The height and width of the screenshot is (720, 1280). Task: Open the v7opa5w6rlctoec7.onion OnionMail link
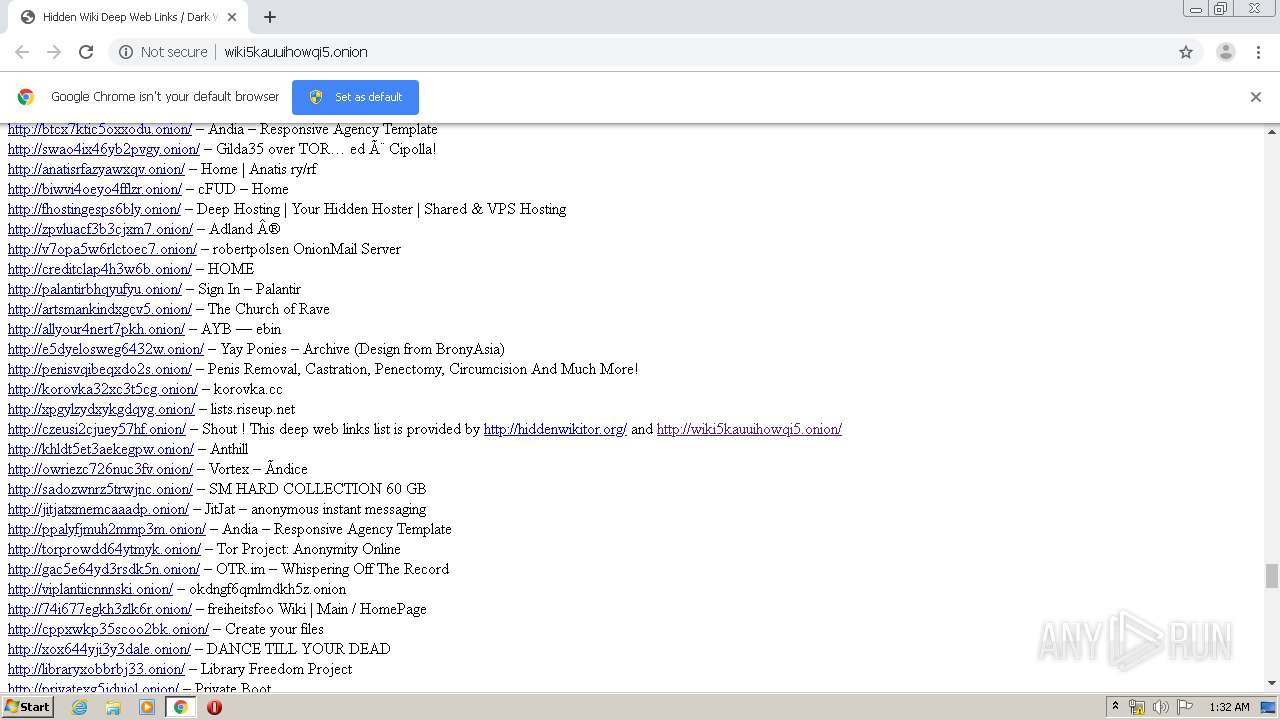tap(102, 249)
